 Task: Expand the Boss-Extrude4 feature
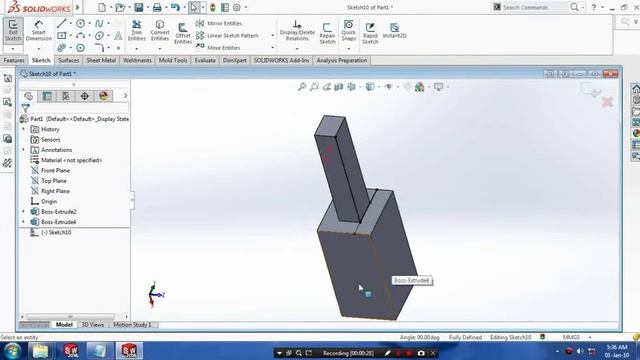23,222
